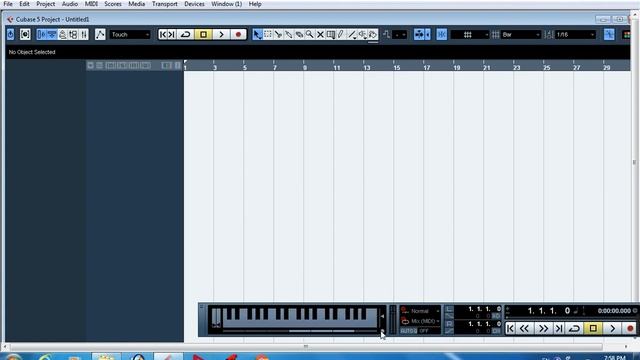Open the Project menu
The width and height of the screenshot is (640, 360).
click(x=45, y=4)
